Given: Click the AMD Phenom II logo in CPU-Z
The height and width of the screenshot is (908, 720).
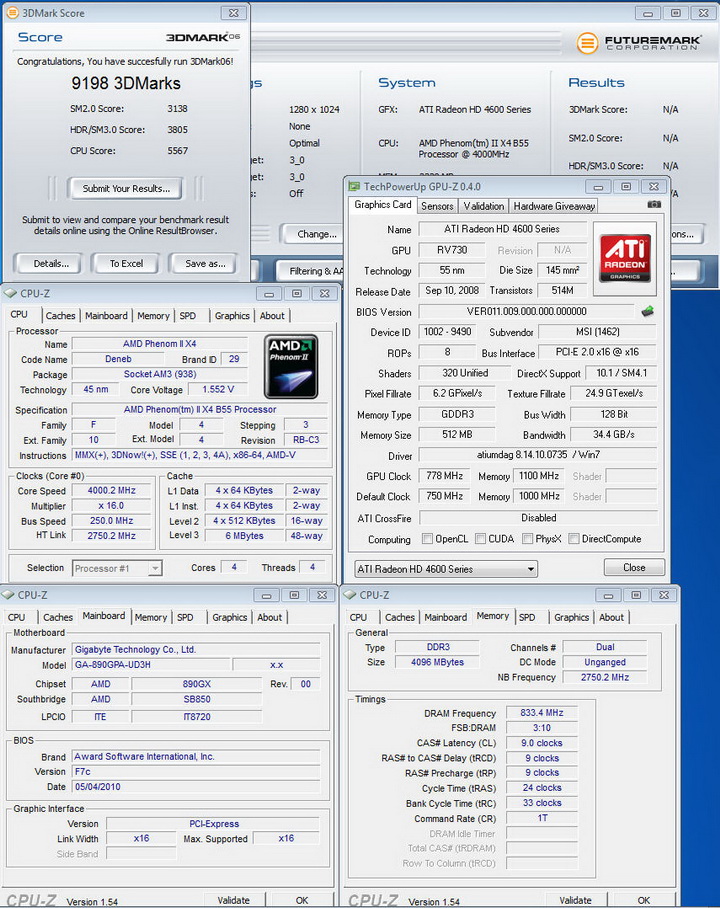Looking at the screenshot, I should [291, 367].
